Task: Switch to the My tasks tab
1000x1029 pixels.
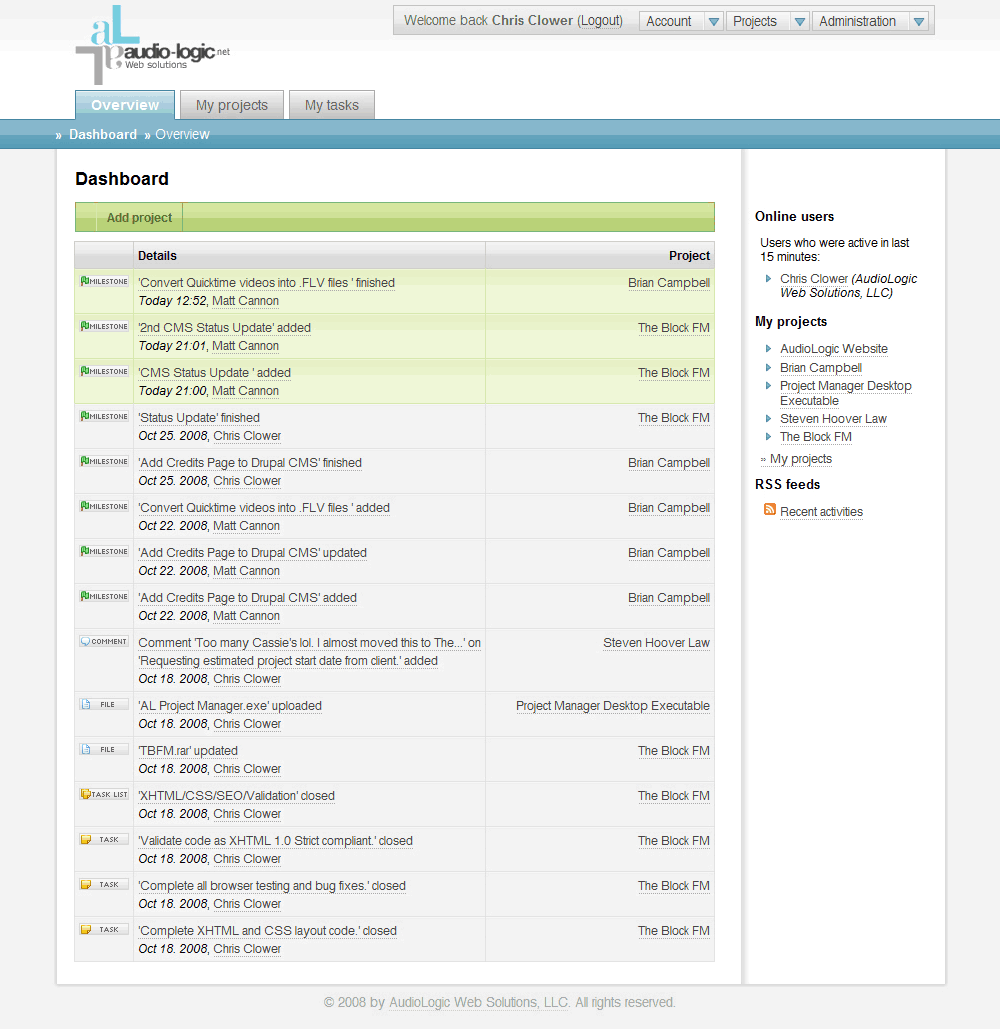Action: 331,104
